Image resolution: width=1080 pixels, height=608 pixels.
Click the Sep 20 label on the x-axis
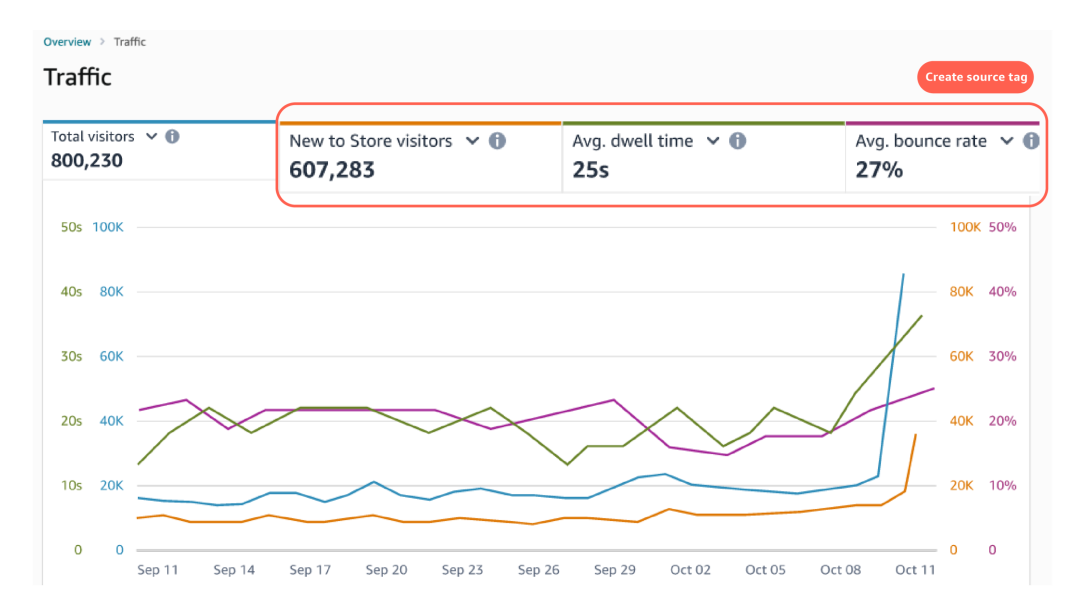tap(386, 570)
